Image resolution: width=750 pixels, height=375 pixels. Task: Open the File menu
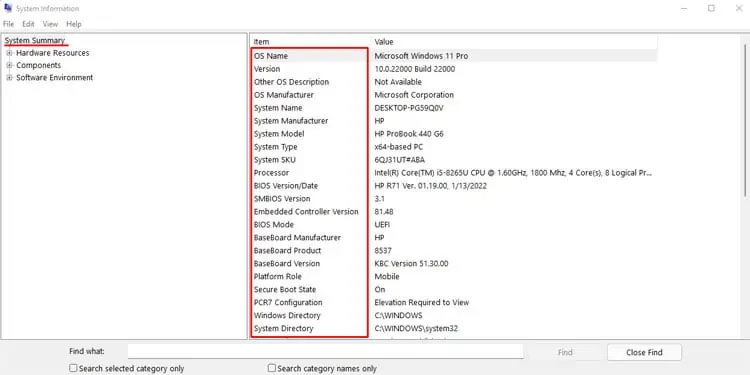tap(8, 24)
